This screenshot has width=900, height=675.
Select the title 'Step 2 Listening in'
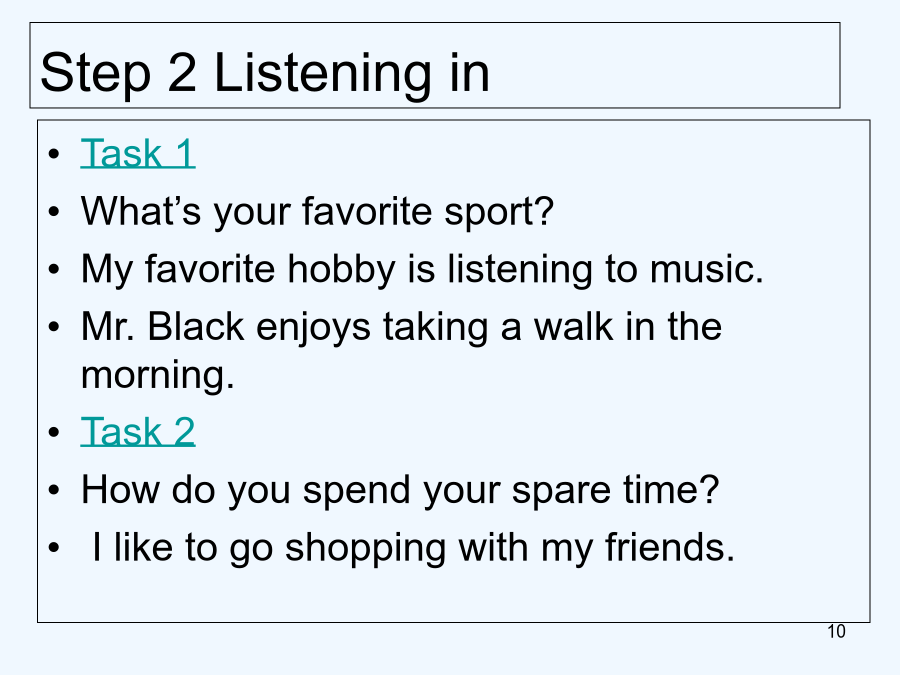[x=265, y=72]
